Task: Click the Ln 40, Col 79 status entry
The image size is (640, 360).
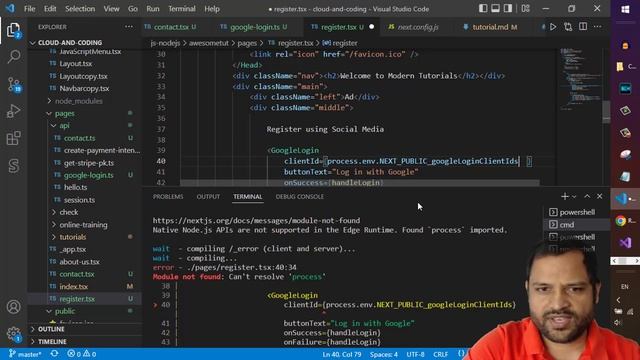Action: click(x=342, y=354)
